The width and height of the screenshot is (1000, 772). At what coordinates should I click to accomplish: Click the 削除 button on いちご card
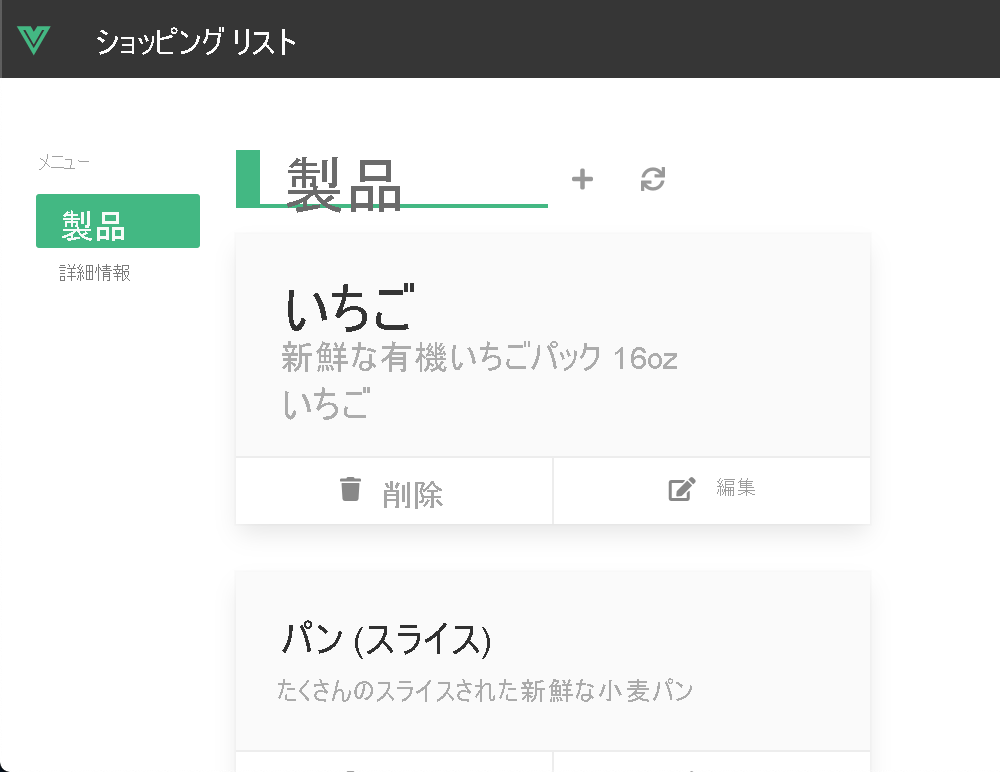394,491
